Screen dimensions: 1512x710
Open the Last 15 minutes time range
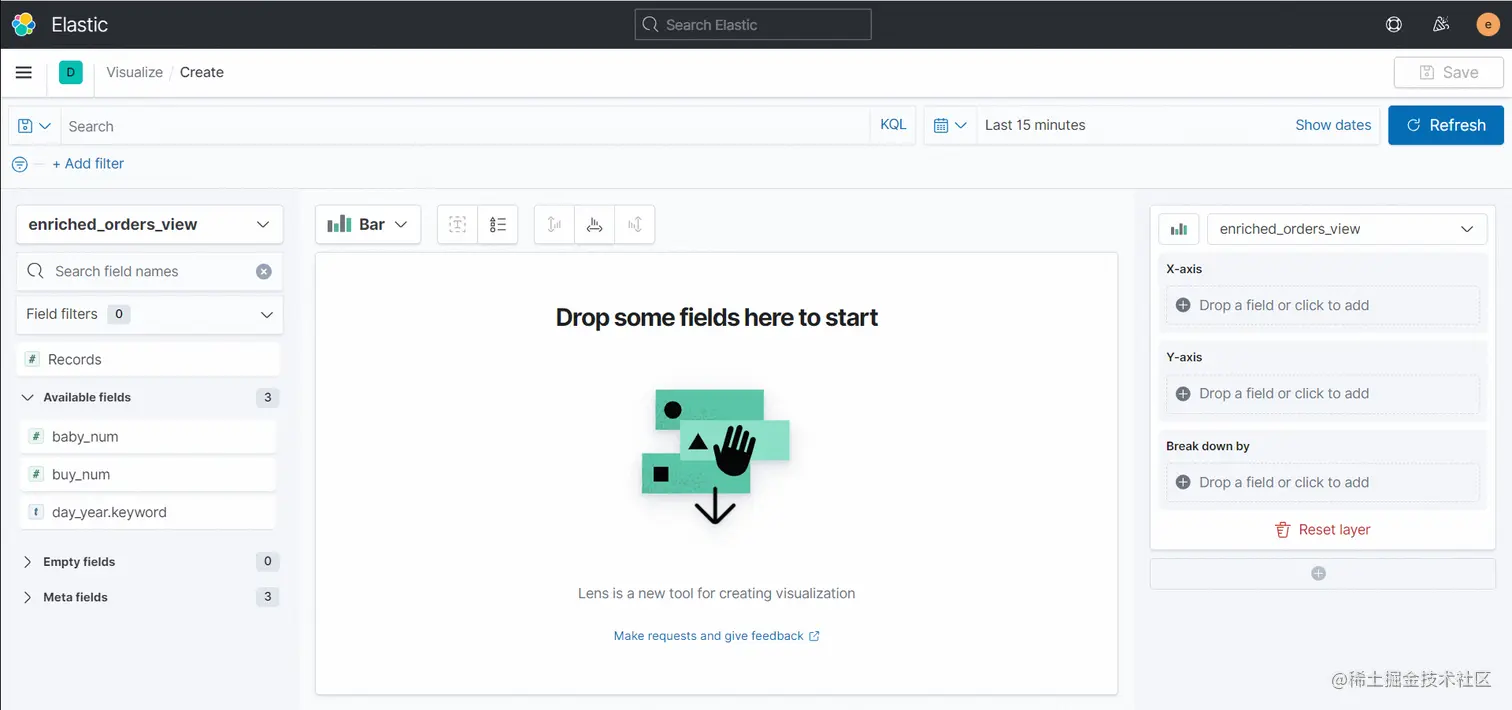1035,125
